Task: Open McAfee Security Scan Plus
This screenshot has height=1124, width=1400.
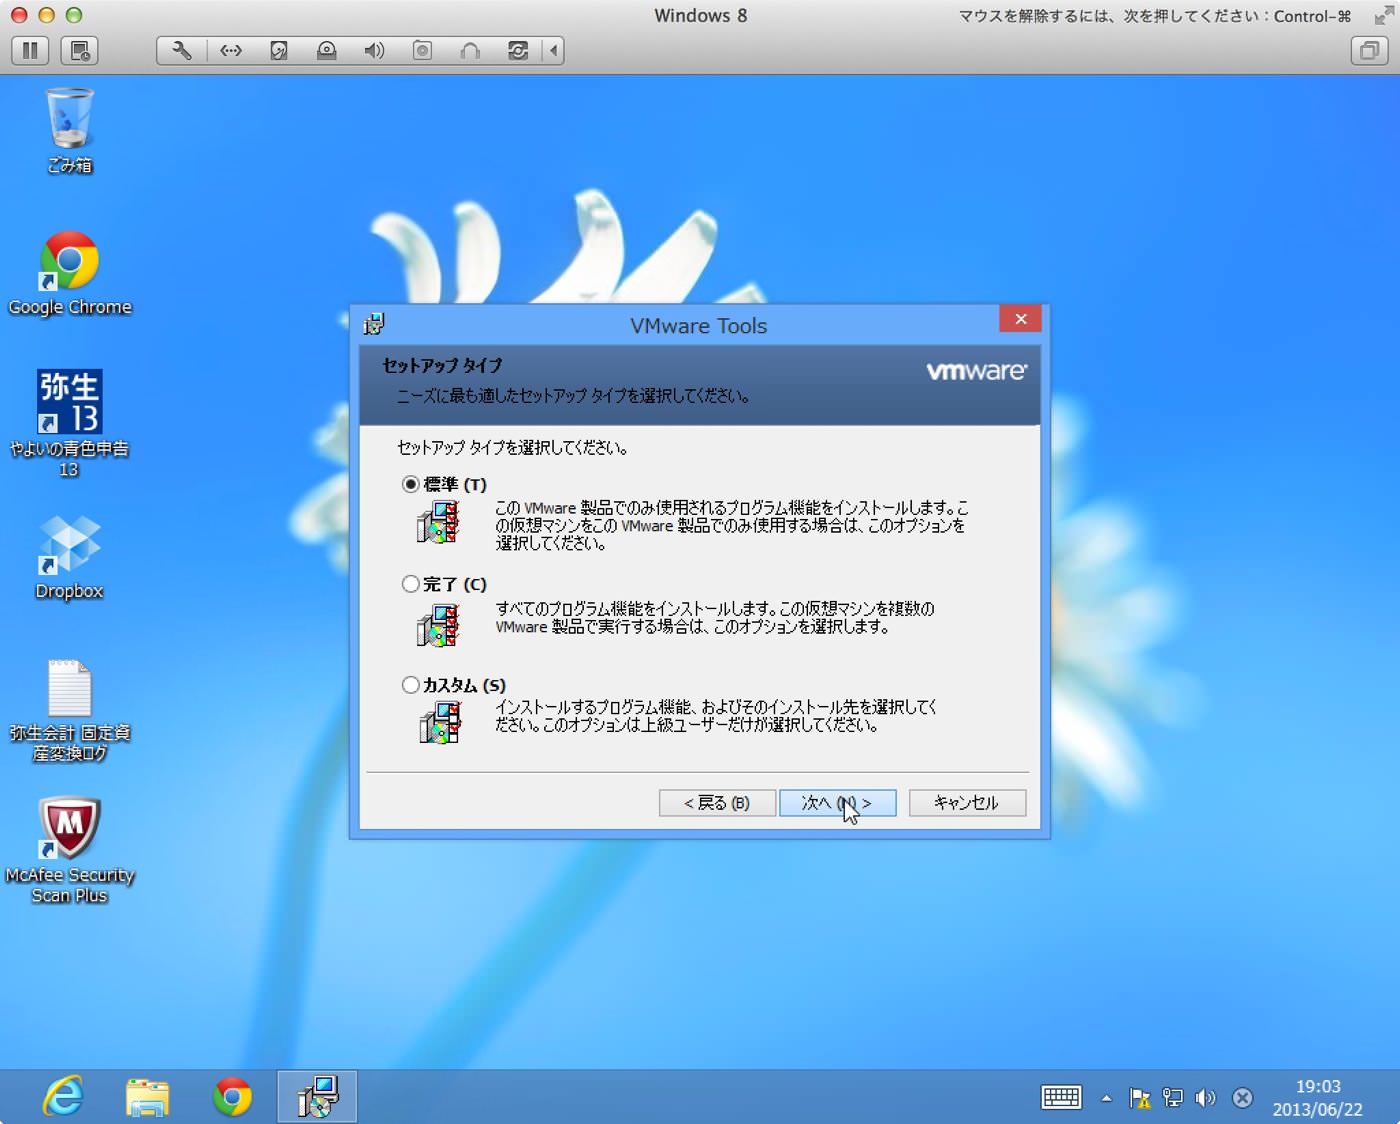Action: click(69, 851)
